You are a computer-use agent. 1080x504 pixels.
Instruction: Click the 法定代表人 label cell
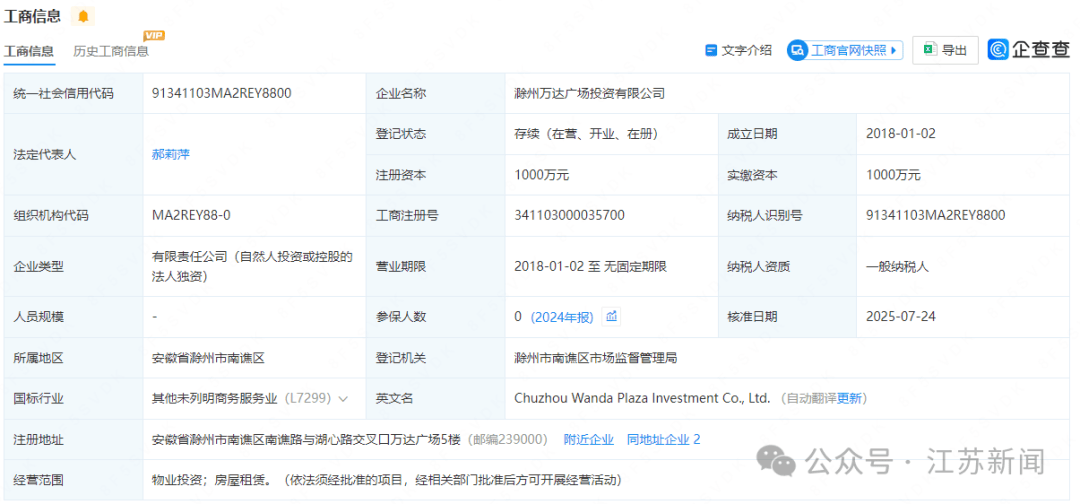(74, 154)
